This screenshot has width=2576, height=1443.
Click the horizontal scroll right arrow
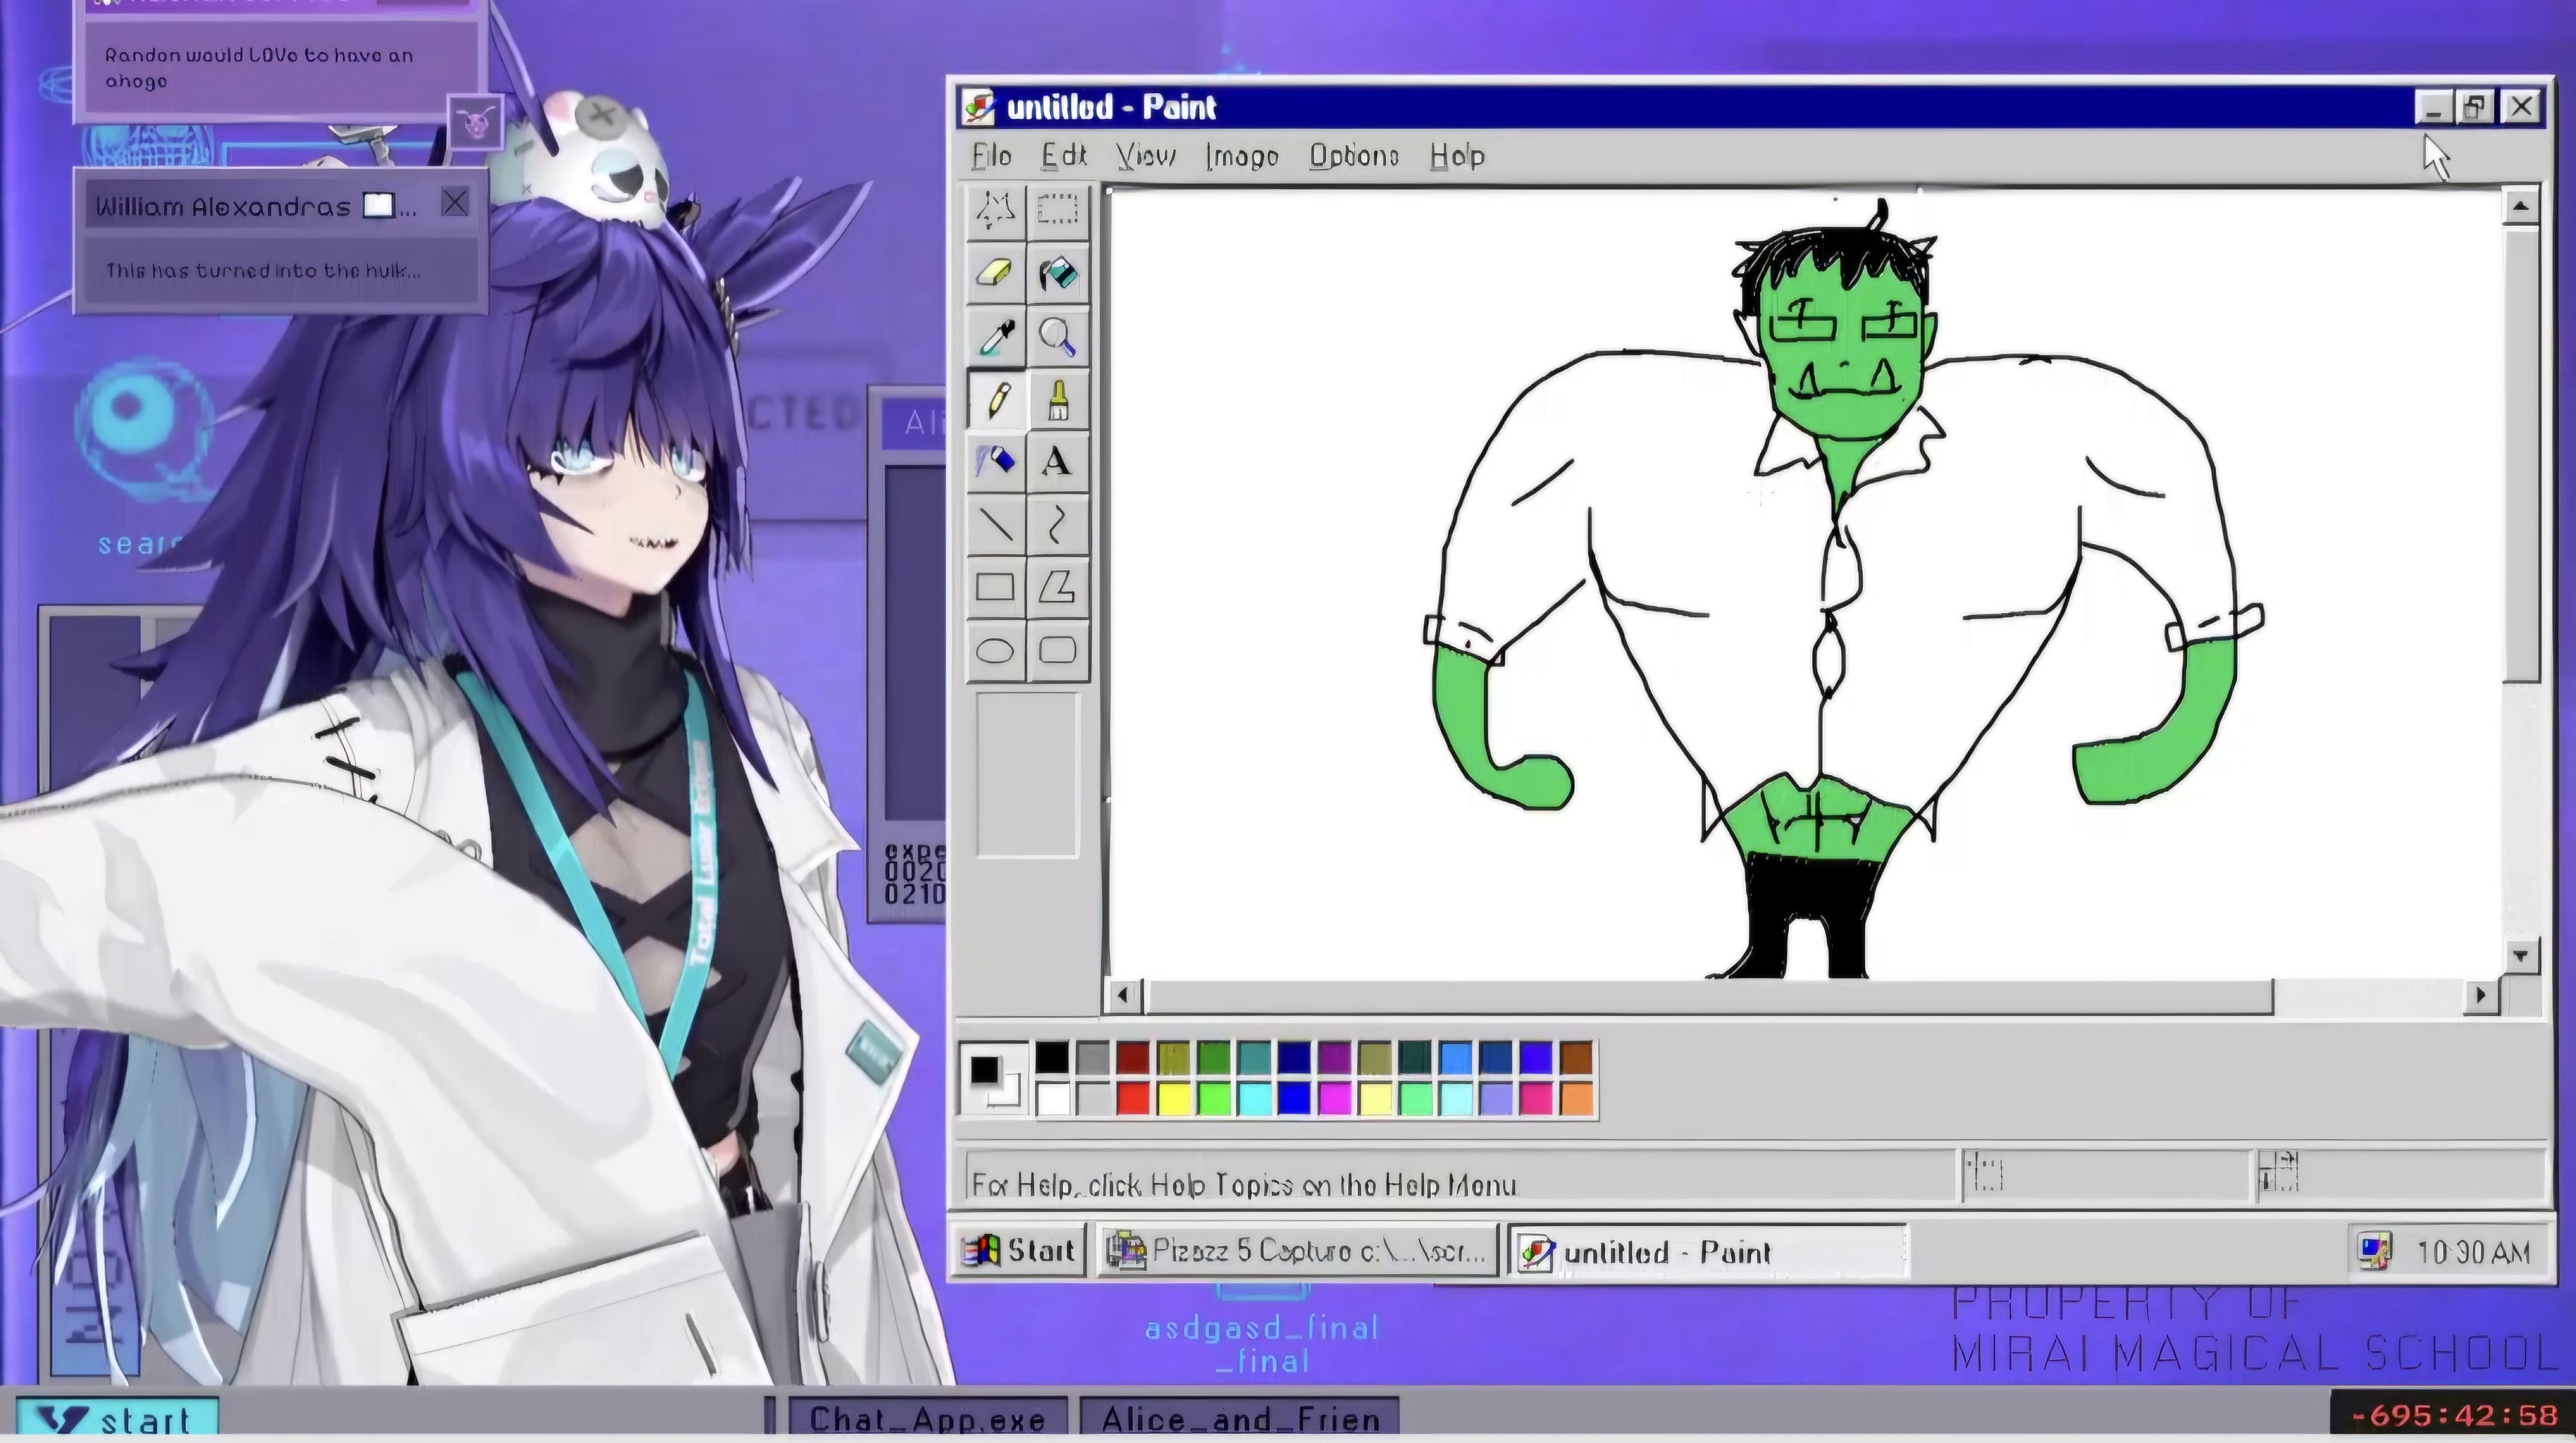[x=2480, y=996]
